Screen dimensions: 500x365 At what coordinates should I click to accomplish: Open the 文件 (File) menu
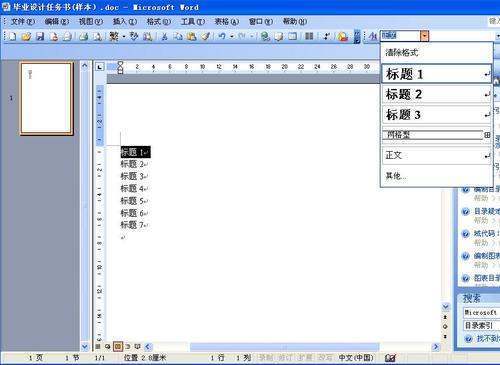[x=23, y=22]
